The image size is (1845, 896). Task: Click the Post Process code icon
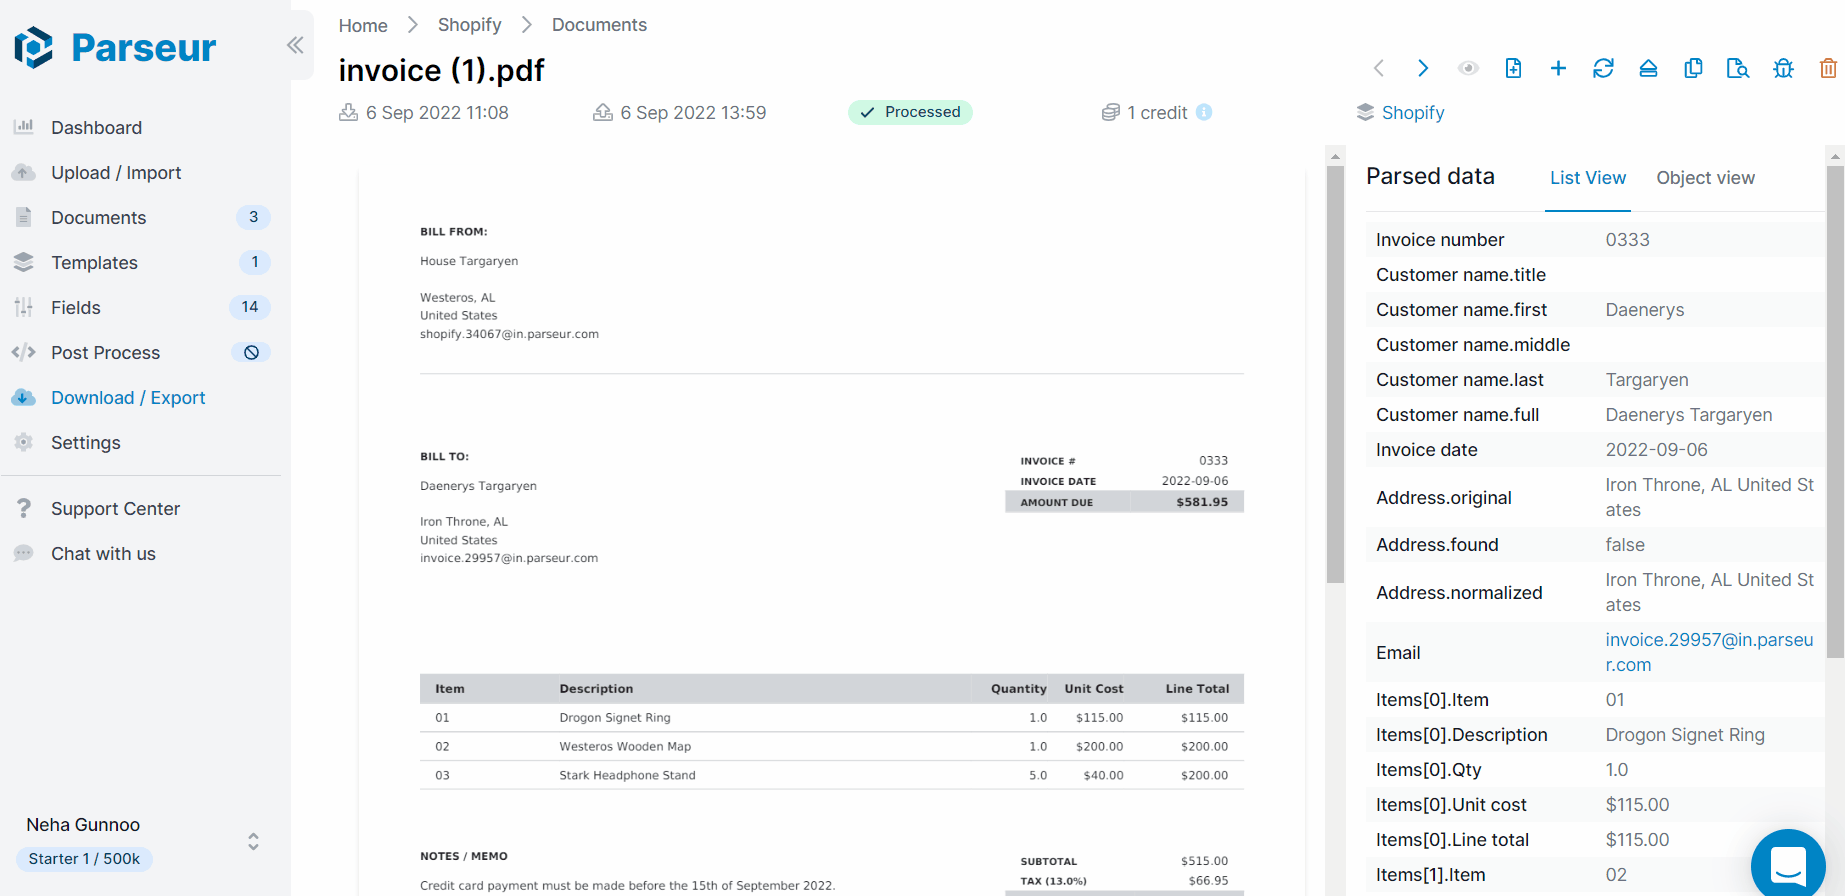click(24, 352)
